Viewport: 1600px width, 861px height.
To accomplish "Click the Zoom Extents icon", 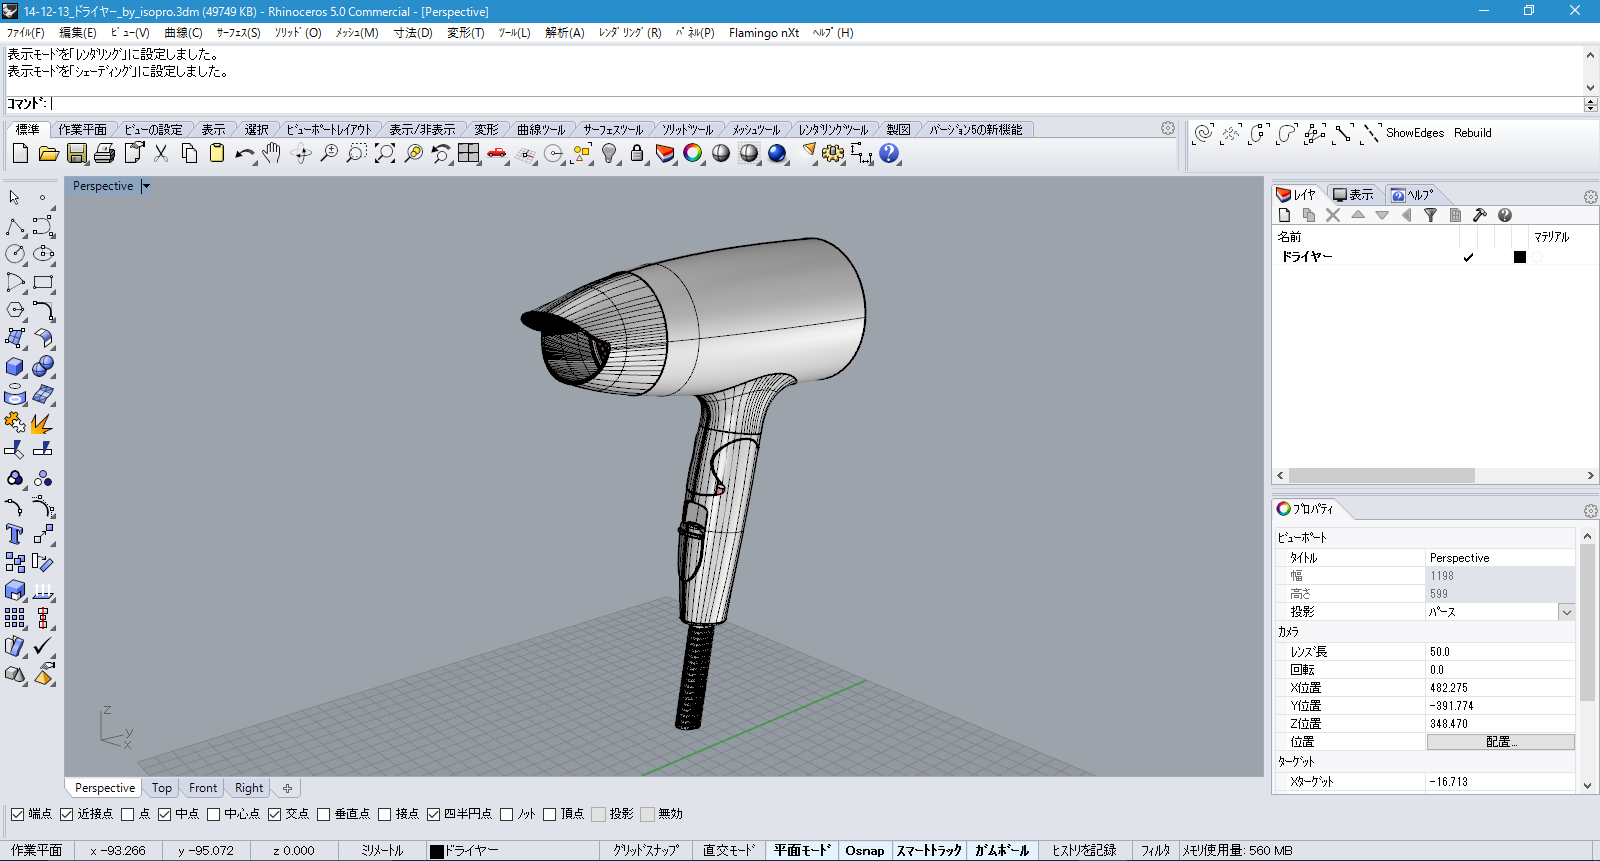I will click(x=385, y=154).
